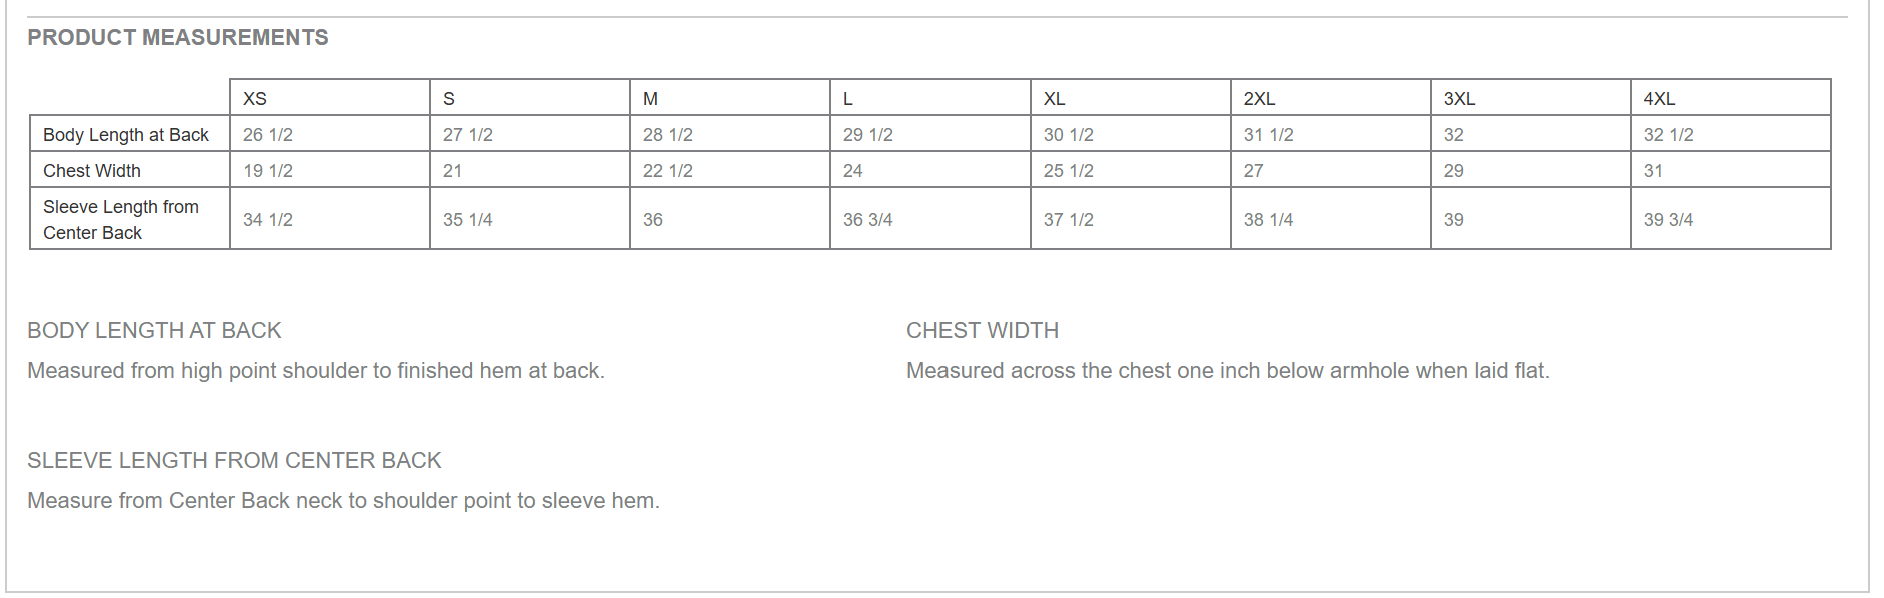
Task: Click the BODY LENGTH AT BACK description heading
Action: coord(154,331)
